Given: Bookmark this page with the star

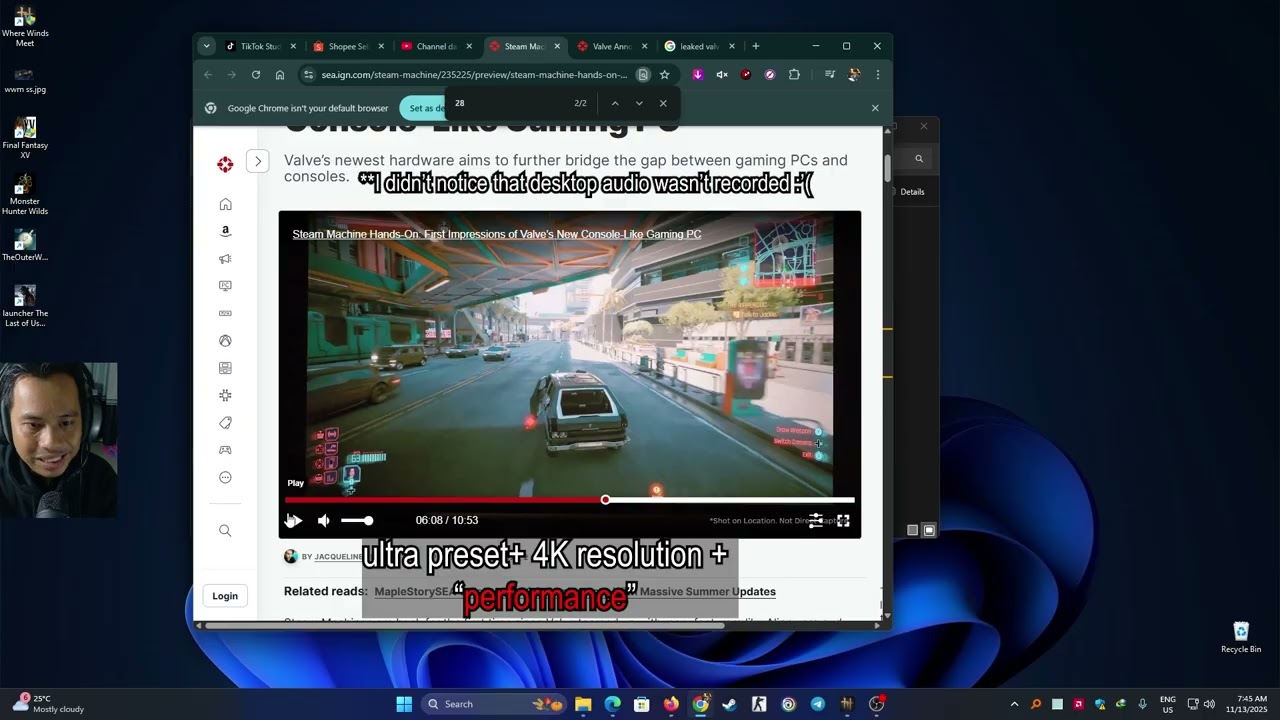Looking at the screenshot, I should (x=664, y=74).
